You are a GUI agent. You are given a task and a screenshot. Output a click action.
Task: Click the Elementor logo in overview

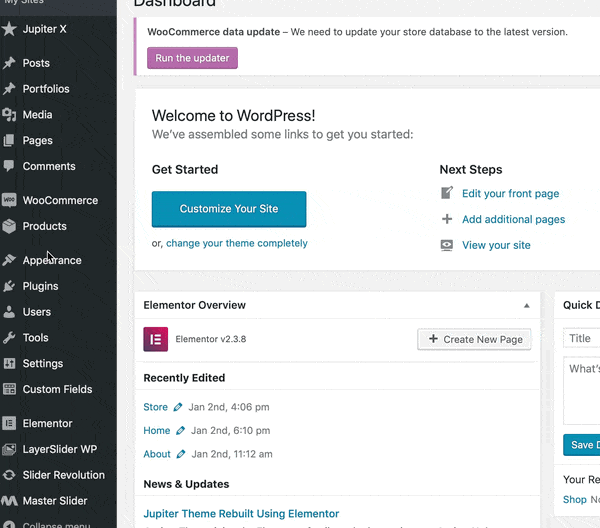(x=155, y=339)
